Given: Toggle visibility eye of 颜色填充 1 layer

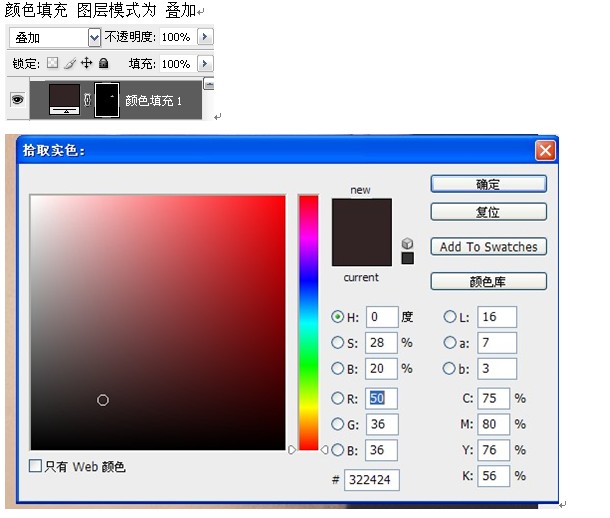Looking at the screenshot, I should (17, 100).
